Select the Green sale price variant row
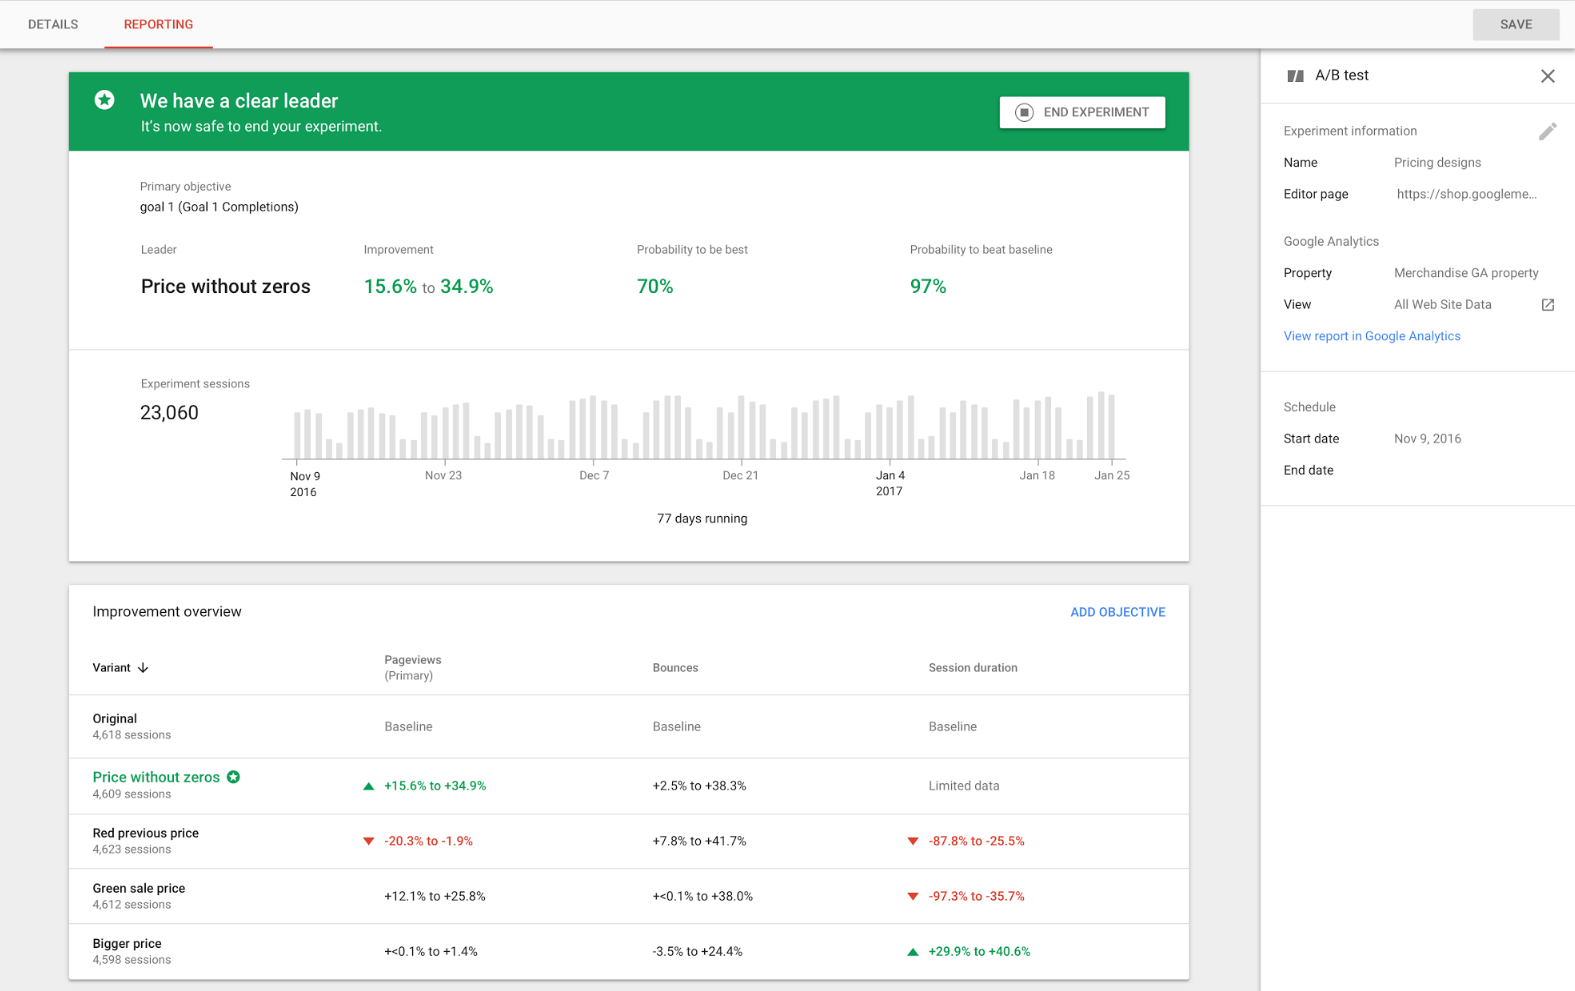This screenshot has height=991, width=1575. (x=139, y=888)
